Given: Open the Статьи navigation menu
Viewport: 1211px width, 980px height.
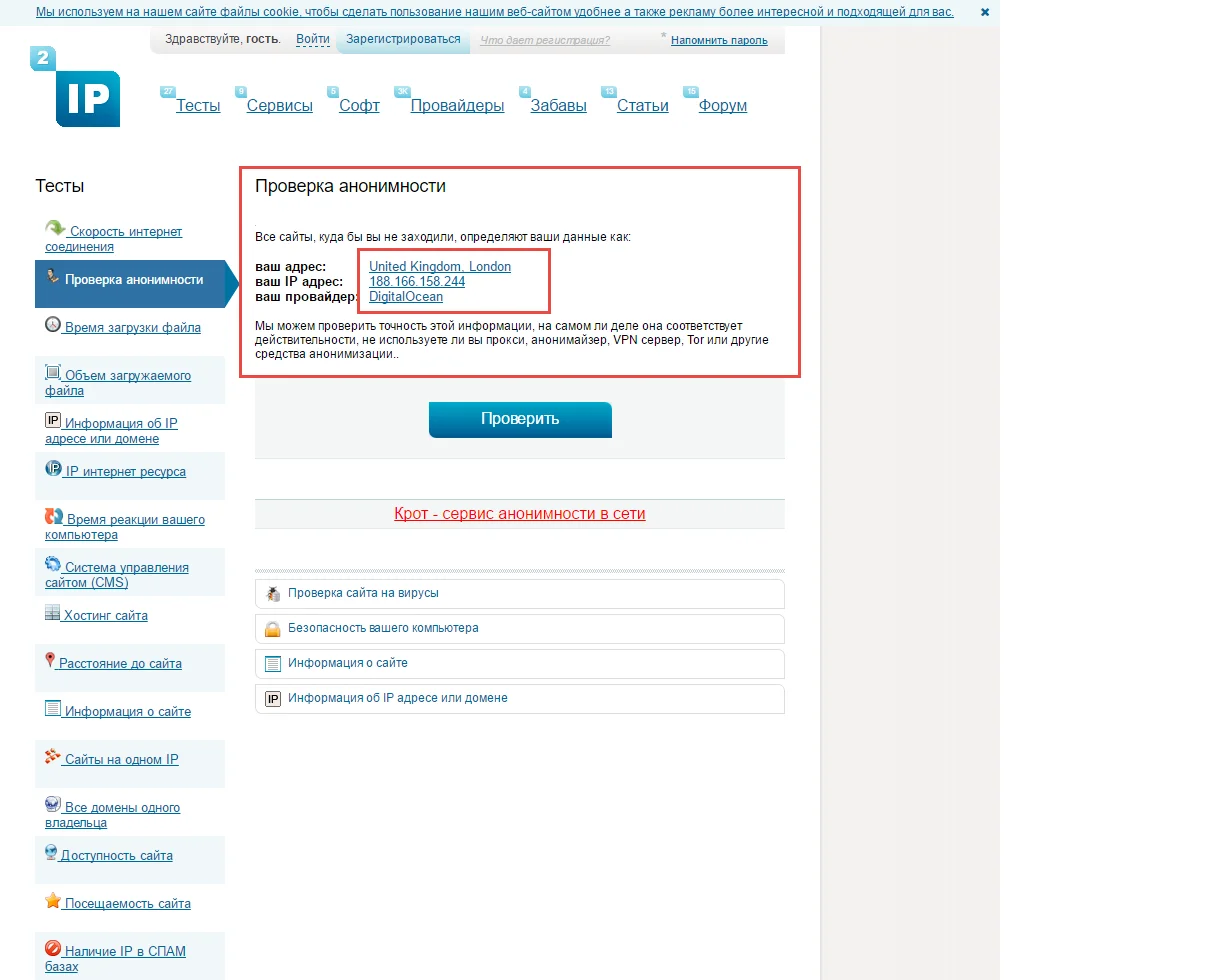Looking at the screenshot, I should pyautogui.click(x=643, y=106).
